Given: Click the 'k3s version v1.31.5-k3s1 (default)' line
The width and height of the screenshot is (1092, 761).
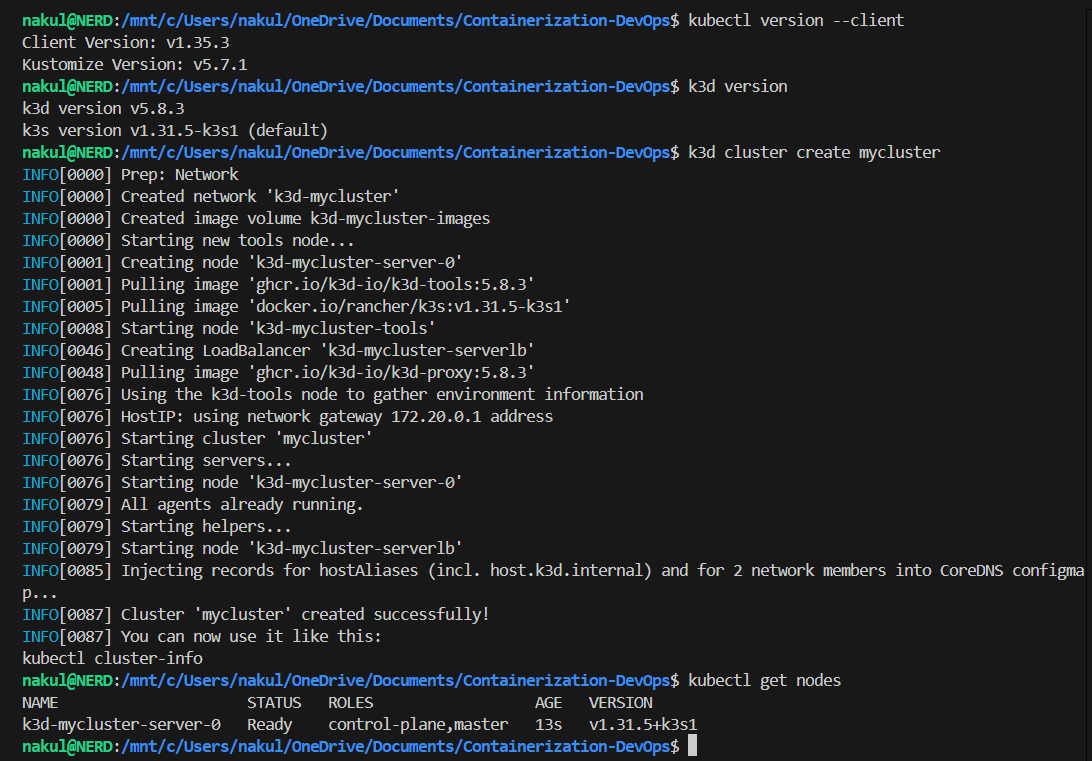Looking at the screenshot, I should point(175,131).
